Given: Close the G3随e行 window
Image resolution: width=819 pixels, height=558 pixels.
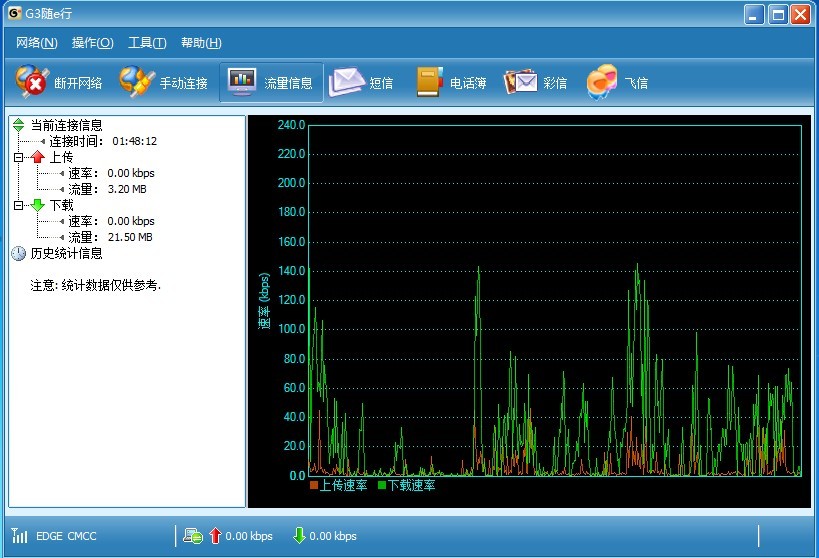Looking at the screenshot, I should tap(801, 15).
